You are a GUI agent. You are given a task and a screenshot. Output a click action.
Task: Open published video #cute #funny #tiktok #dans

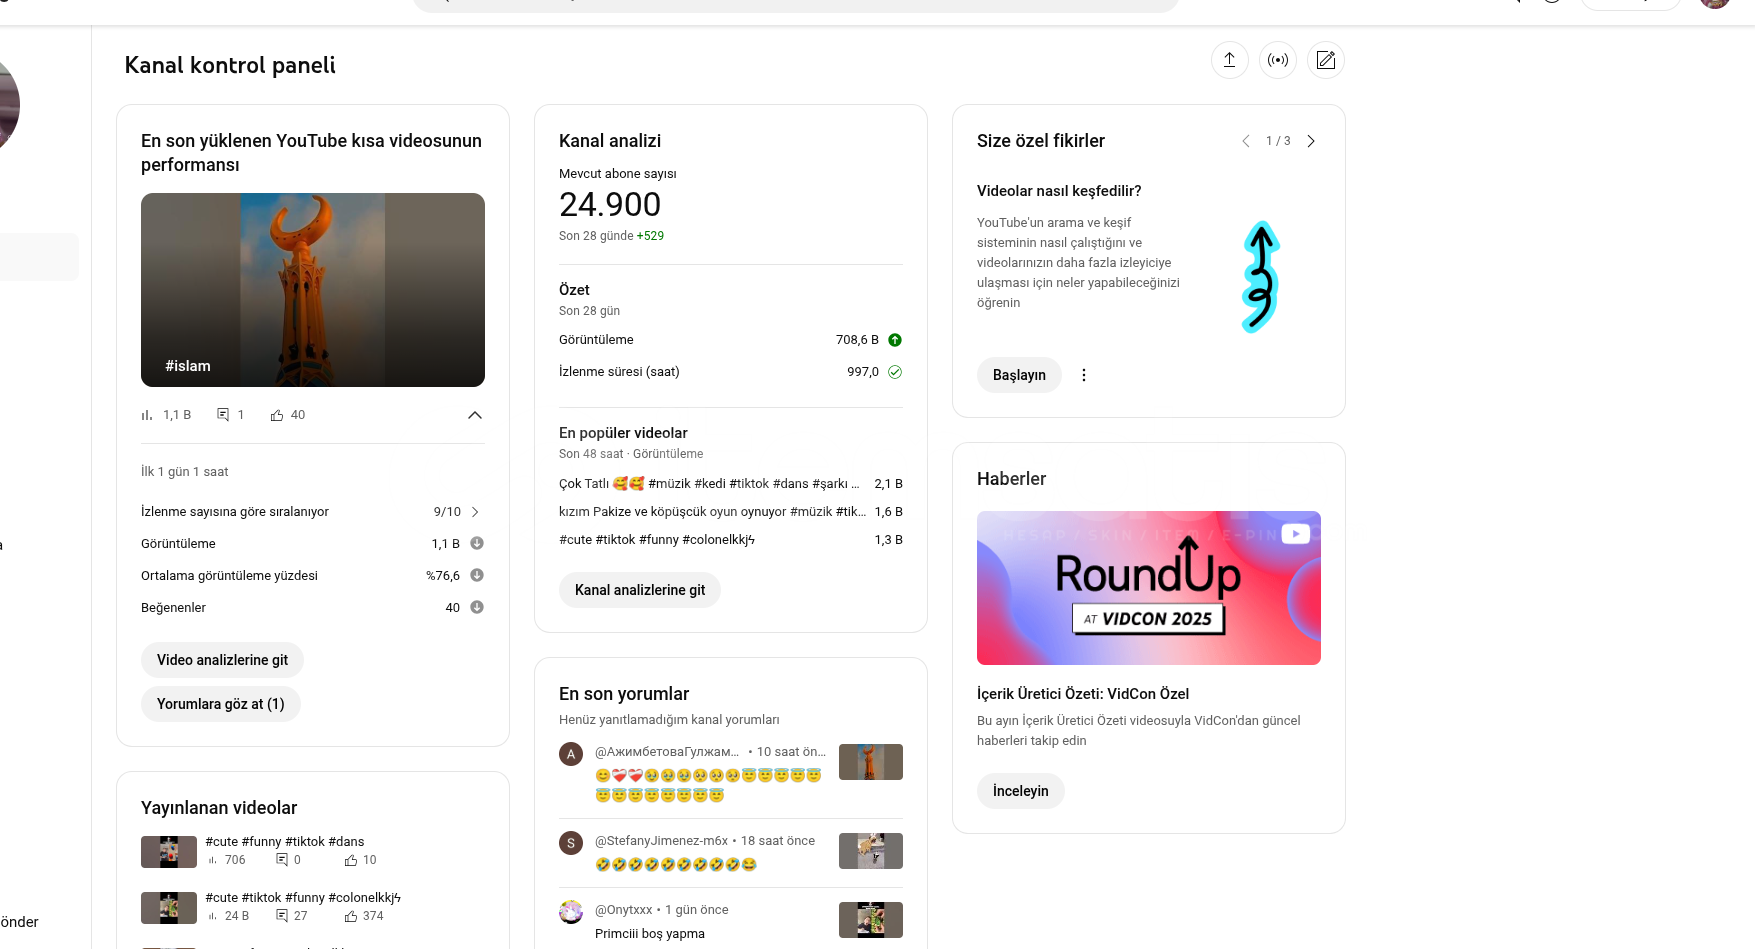(x=285, y=842)
